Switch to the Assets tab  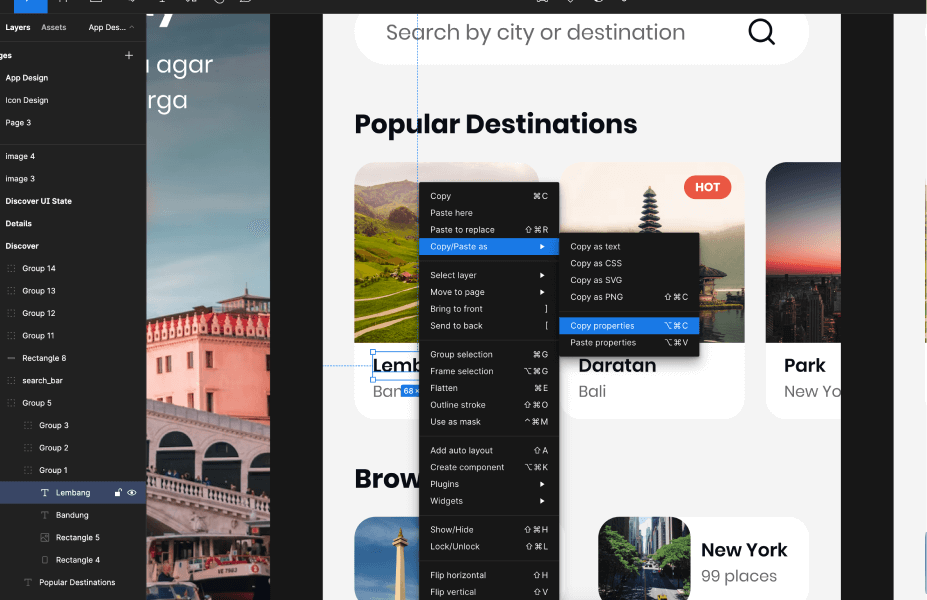53,28
